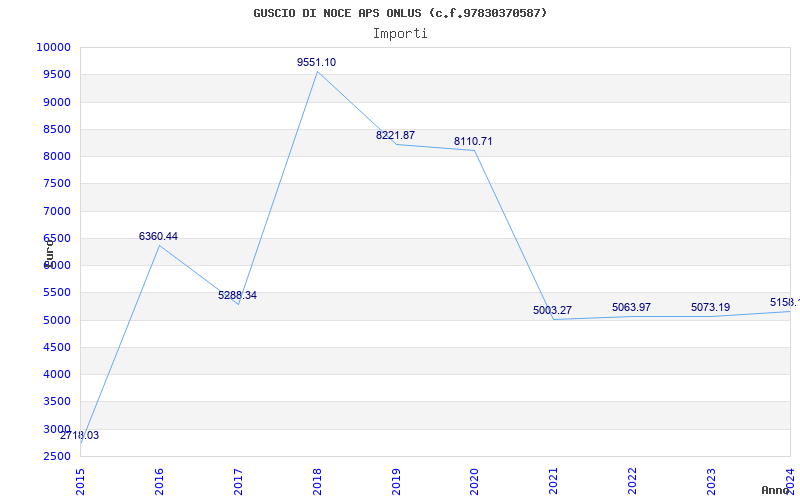Click the 9000 y-axis tick label
The height and width of the screenshot is (500, 800).
pyautogui.click(x=56, y=102)
